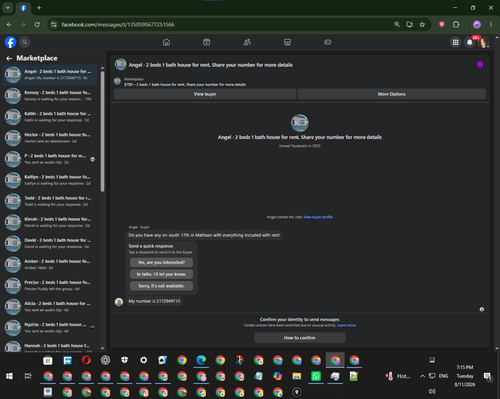The width and height of the screenshot is (500, 399).
Task: Open More Options button
Action: click(392, 94)
